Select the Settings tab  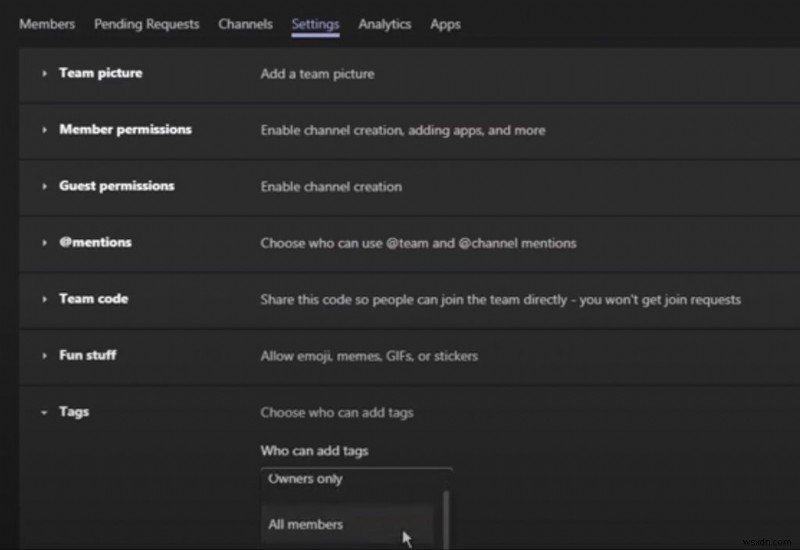[315, 24]
